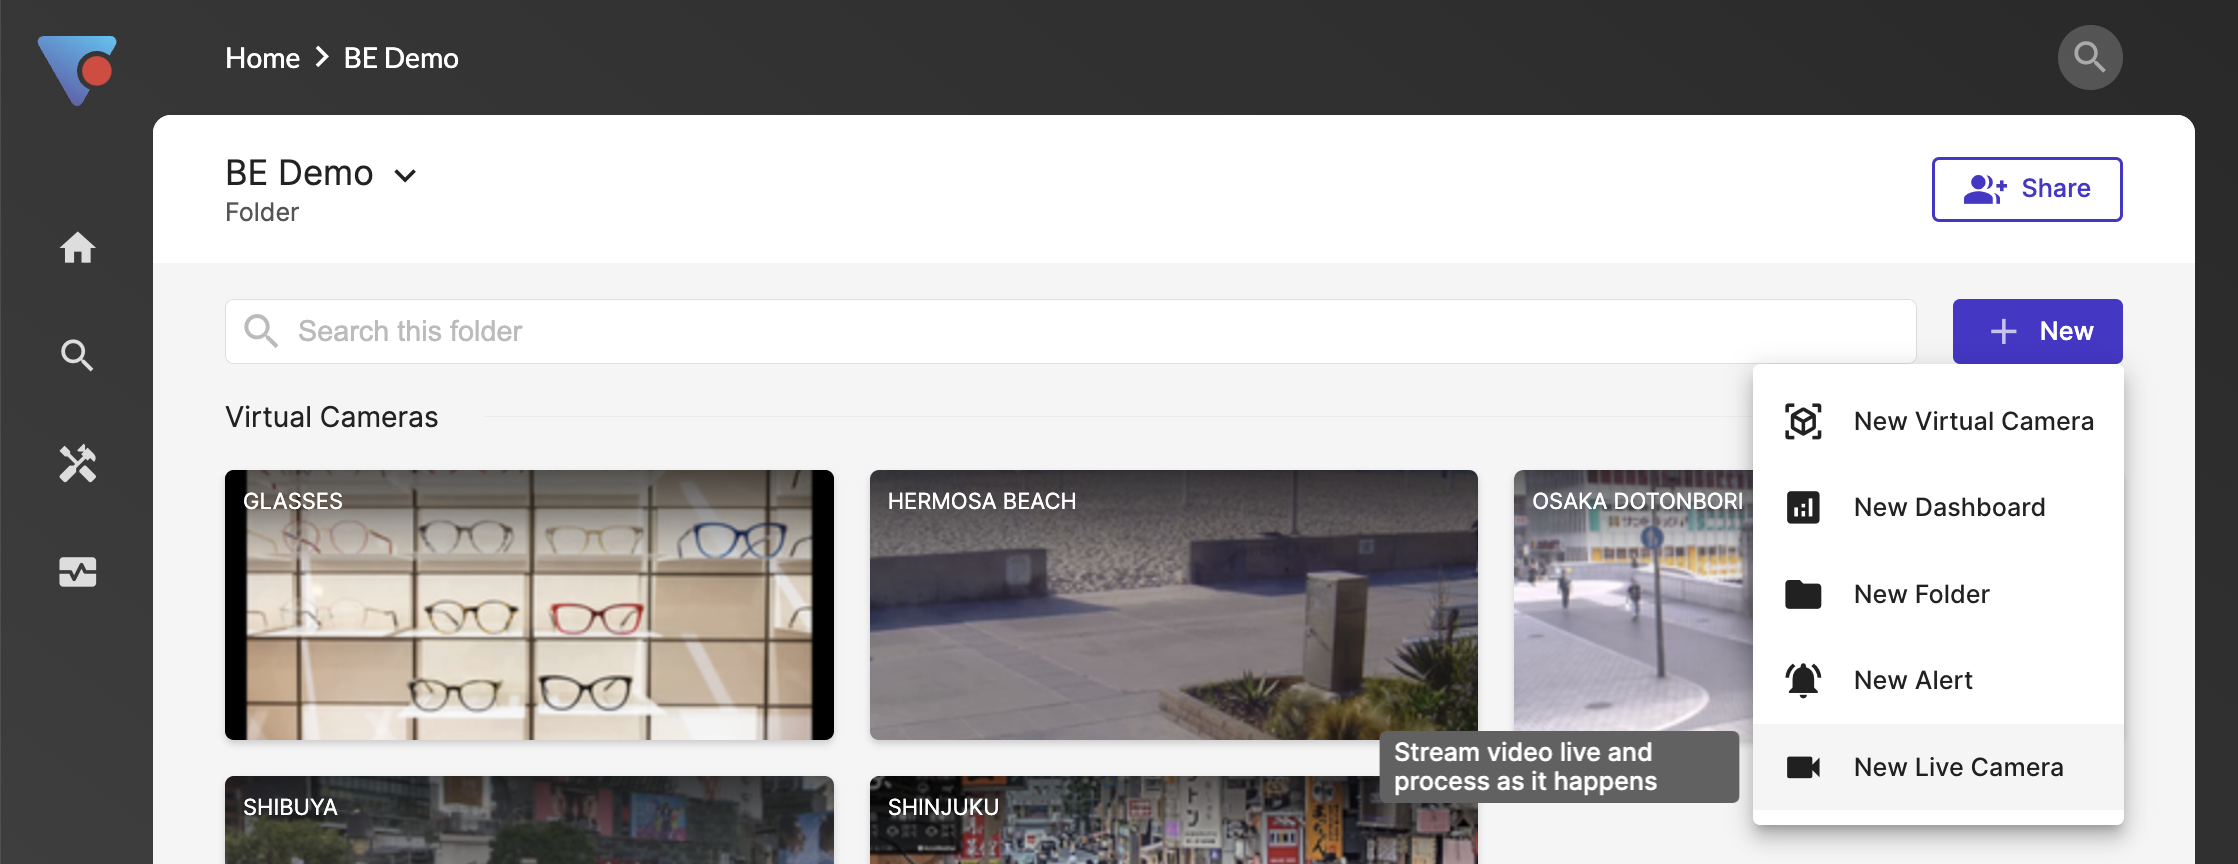
Task: Select New Folder from the menu
Action: pyautogui.click(x=1921, y=594)
